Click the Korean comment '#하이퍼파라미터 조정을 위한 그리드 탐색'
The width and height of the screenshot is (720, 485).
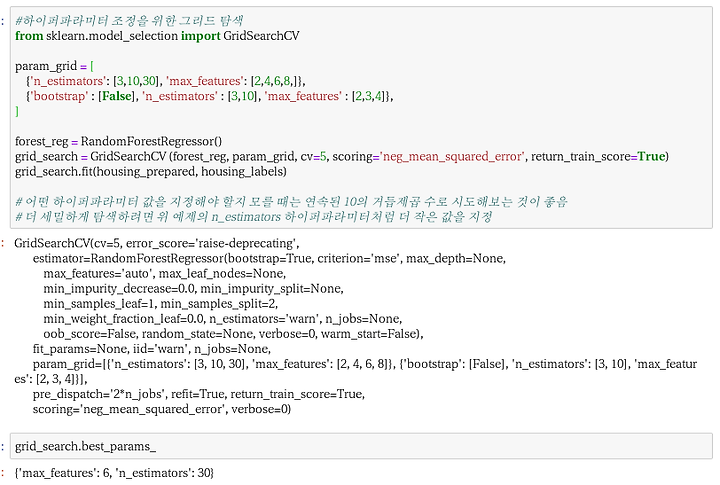129,21
